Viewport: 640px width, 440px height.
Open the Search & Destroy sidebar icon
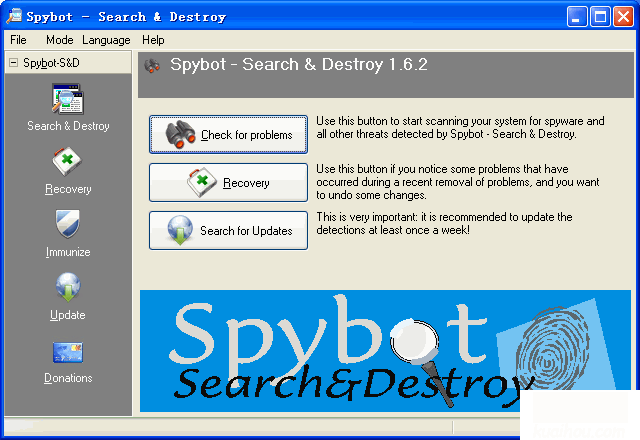(x=67, y=99)
